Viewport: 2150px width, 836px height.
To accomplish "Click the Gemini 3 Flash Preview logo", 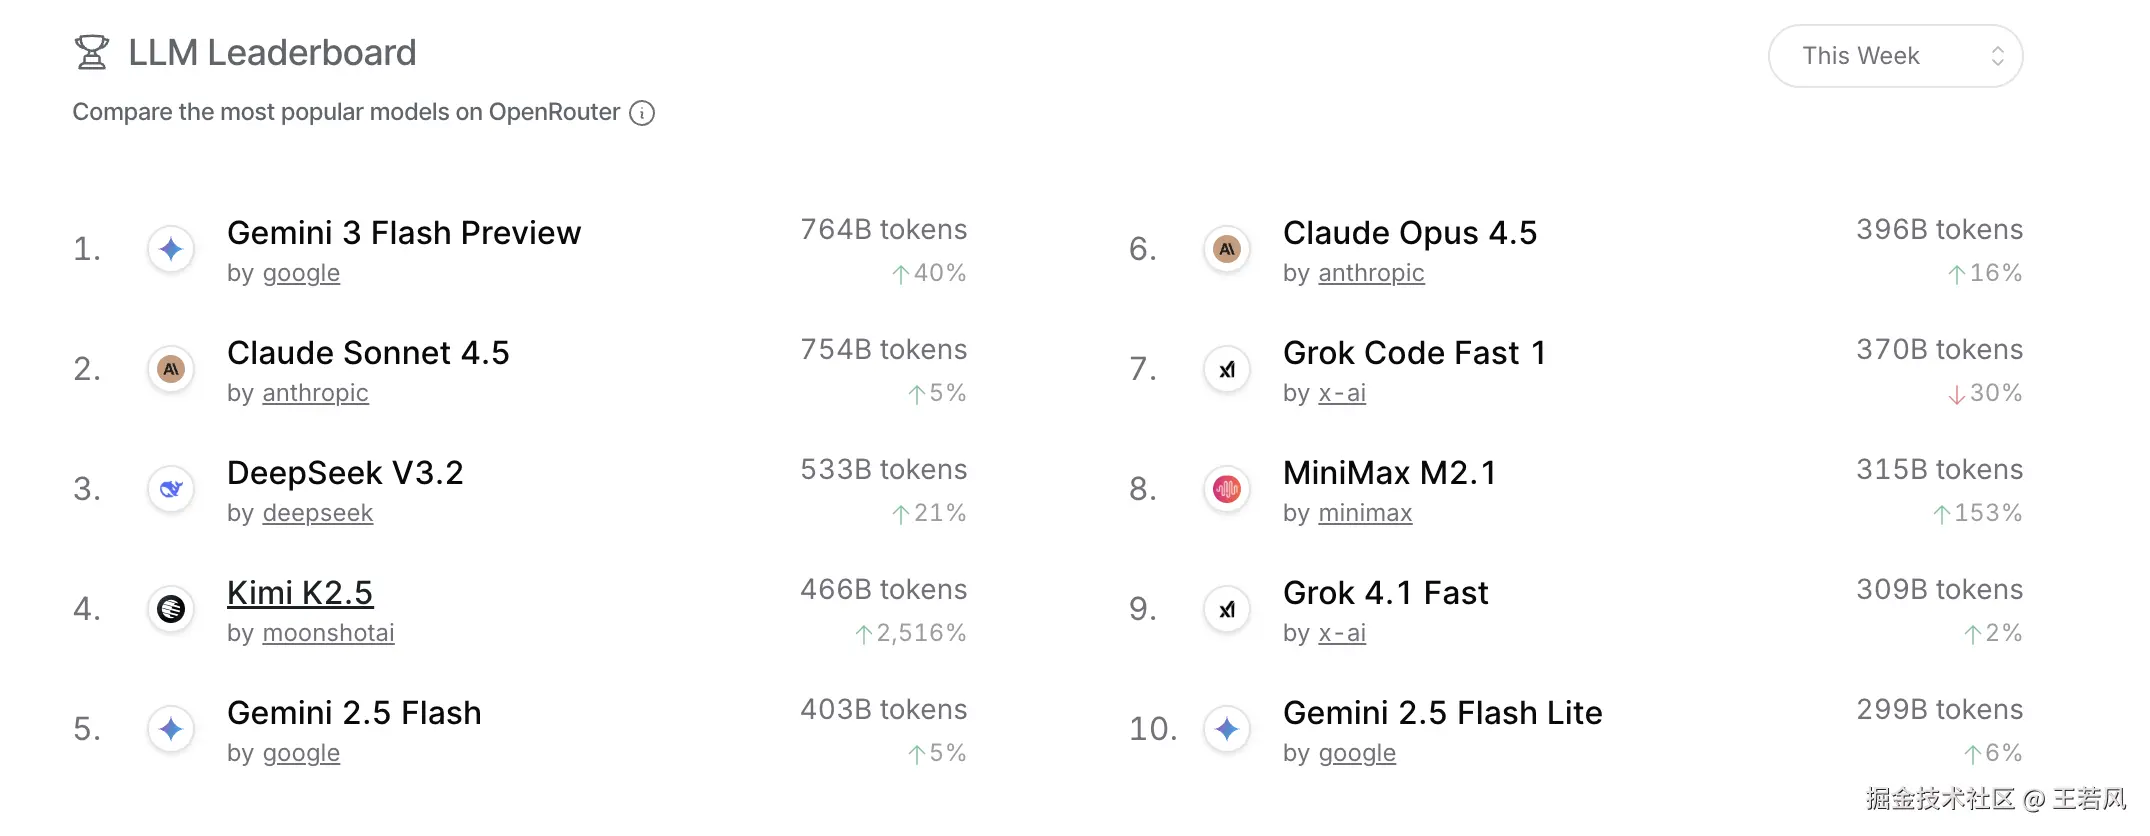I will [171, 249].
